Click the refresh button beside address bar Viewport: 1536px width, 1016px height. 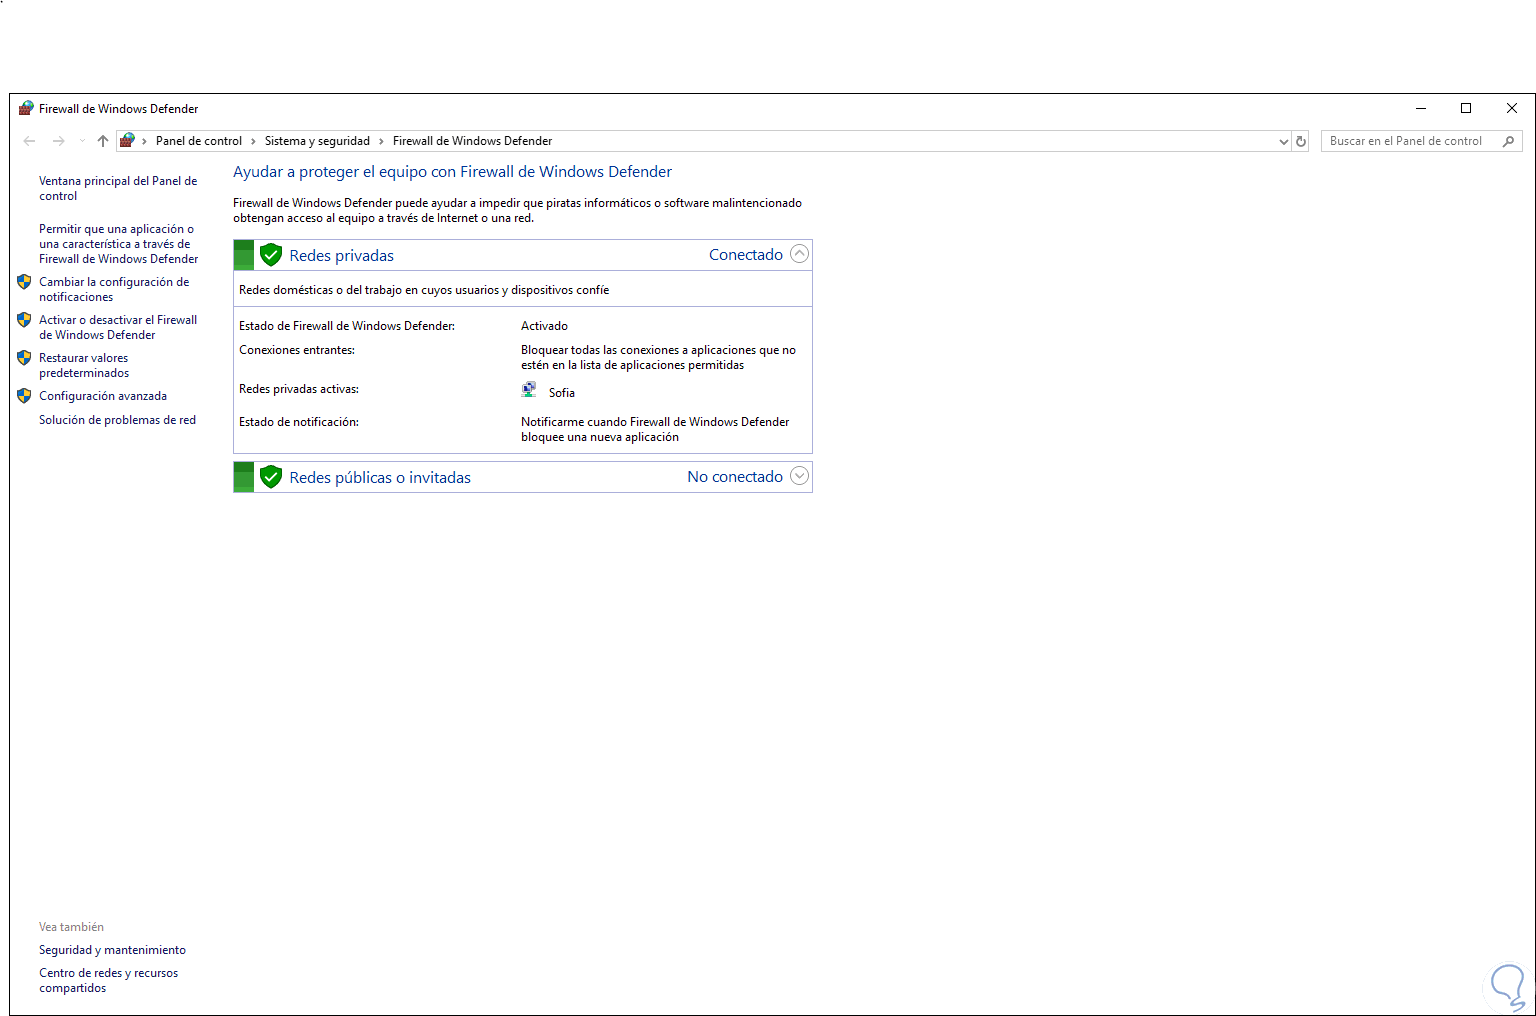tap(1301, 141)
